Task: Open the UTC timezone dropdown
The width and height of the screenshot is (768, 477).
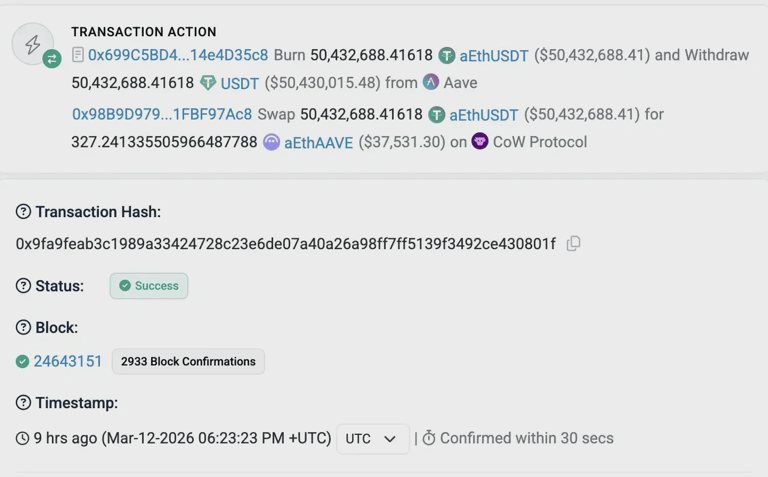Action: pos(372,439)
